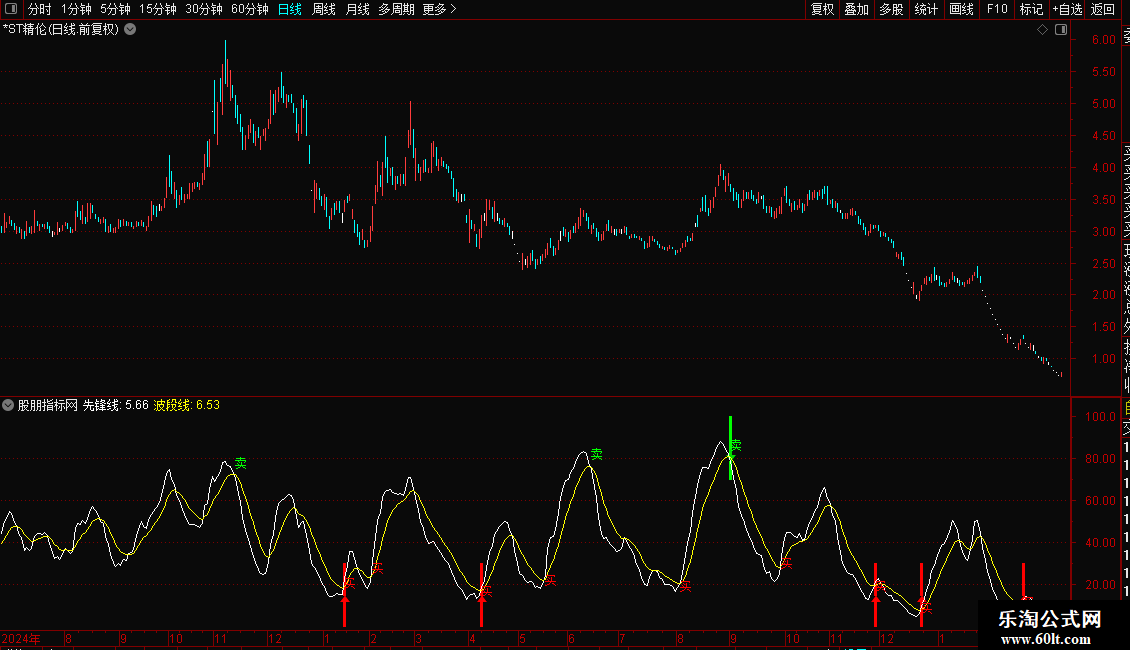The width and height of the screenshot is (1130, 650).
Task: Toggle the right side panel icon
Action: tap(1061, 30)
